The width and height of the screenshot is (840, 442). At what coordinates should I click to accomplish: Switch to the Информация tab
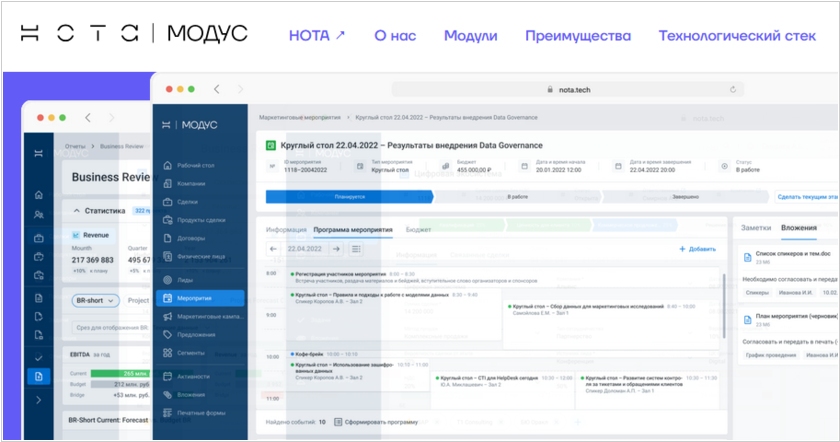(286, 229)
